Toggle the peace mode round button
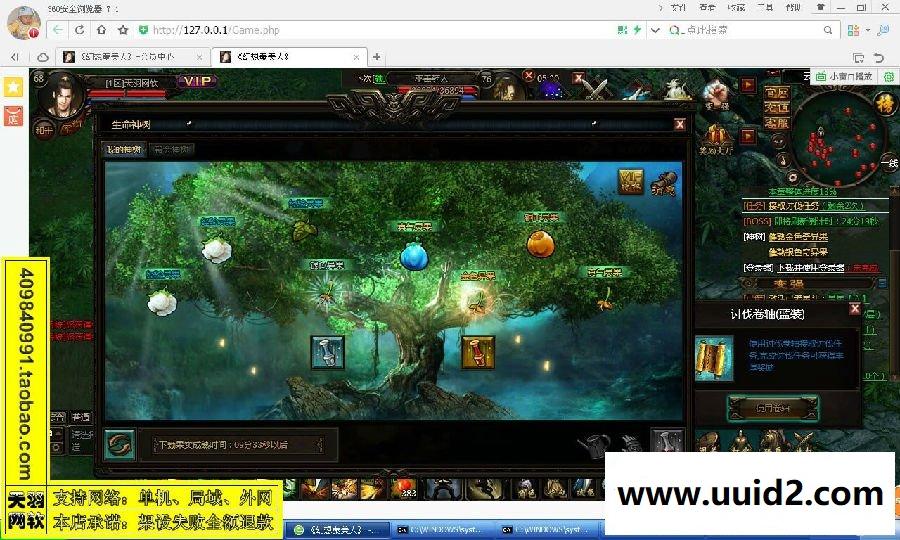 click(x=44, y=130)
